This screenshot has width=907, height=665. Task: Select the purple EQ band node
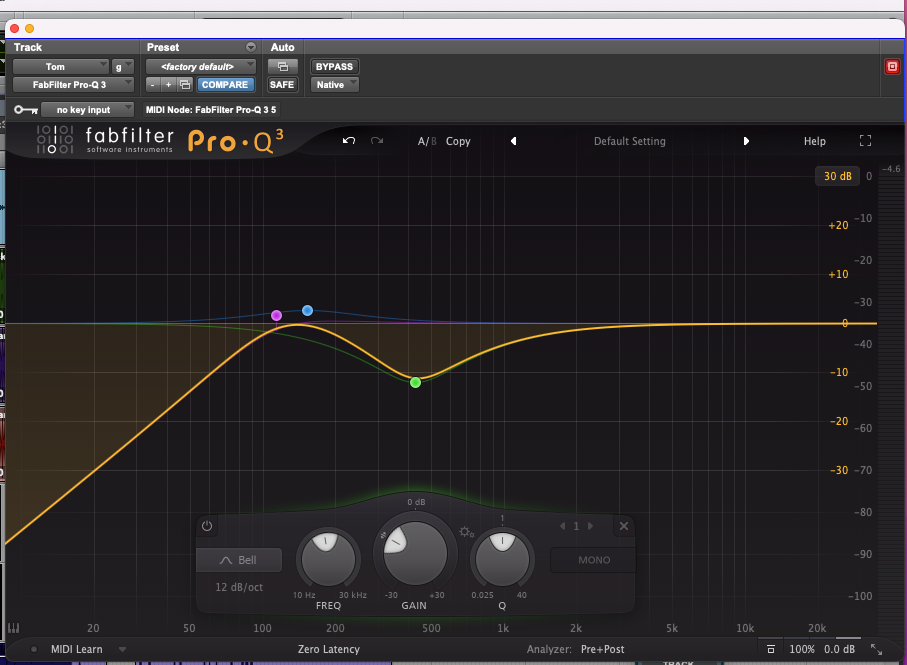coord(276,315)
